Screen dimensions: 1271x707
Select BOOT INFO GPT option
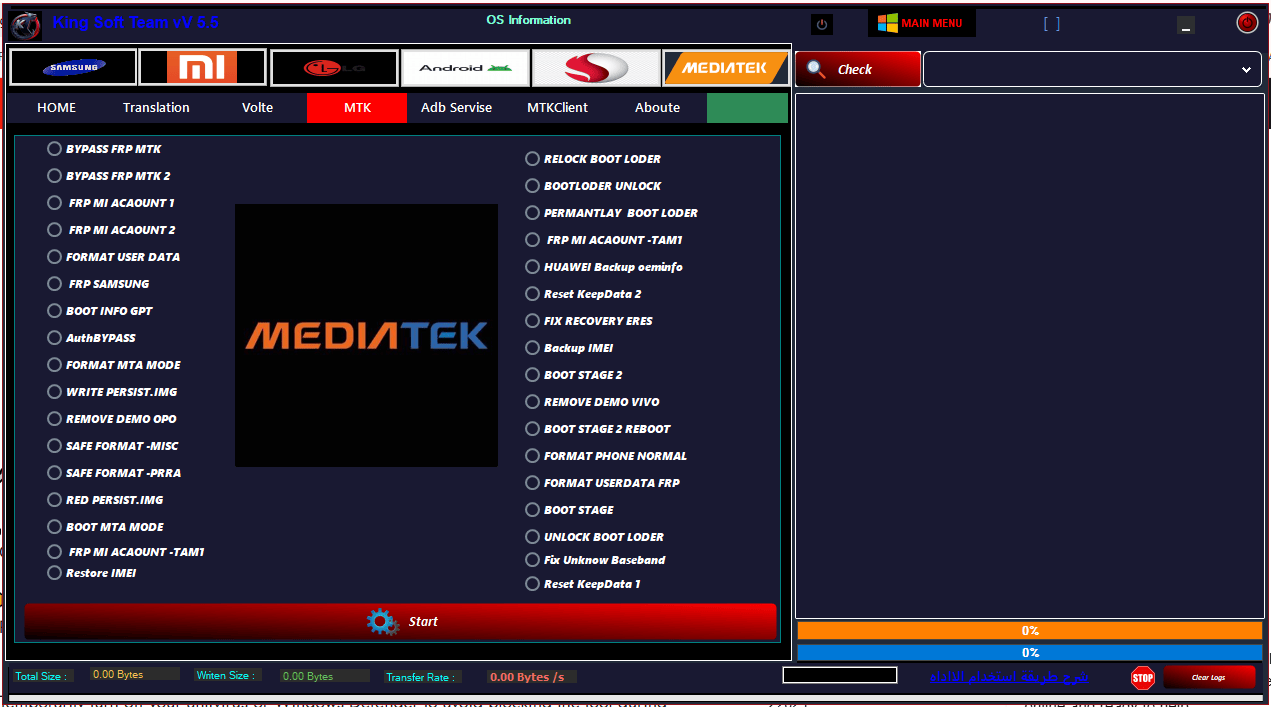pos(100,311)
